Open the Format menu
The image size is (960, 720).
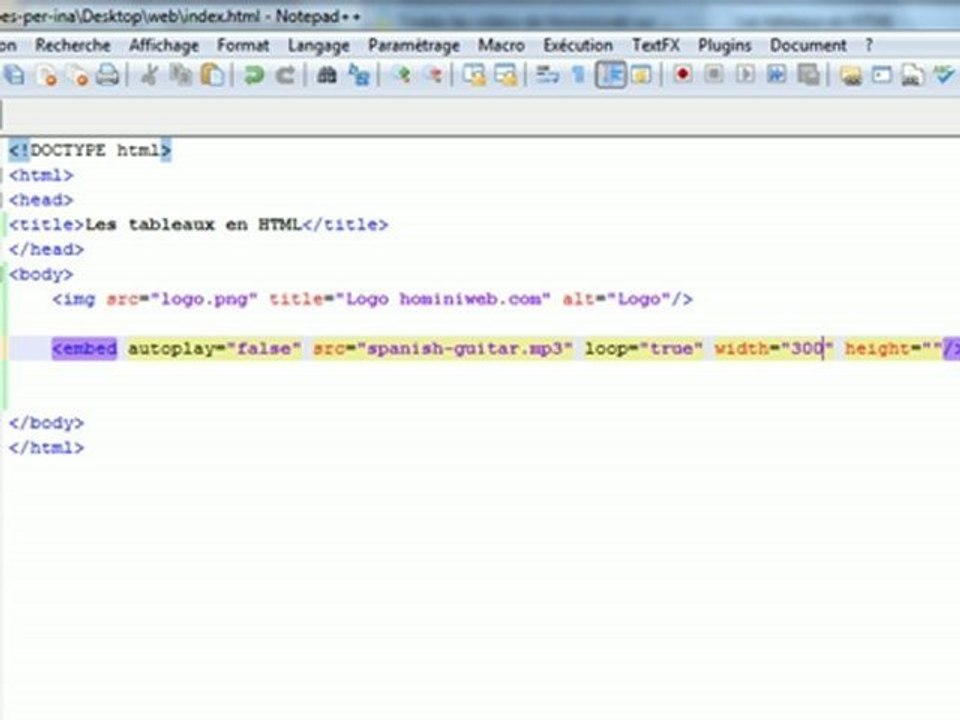click(x=243, y=45)
